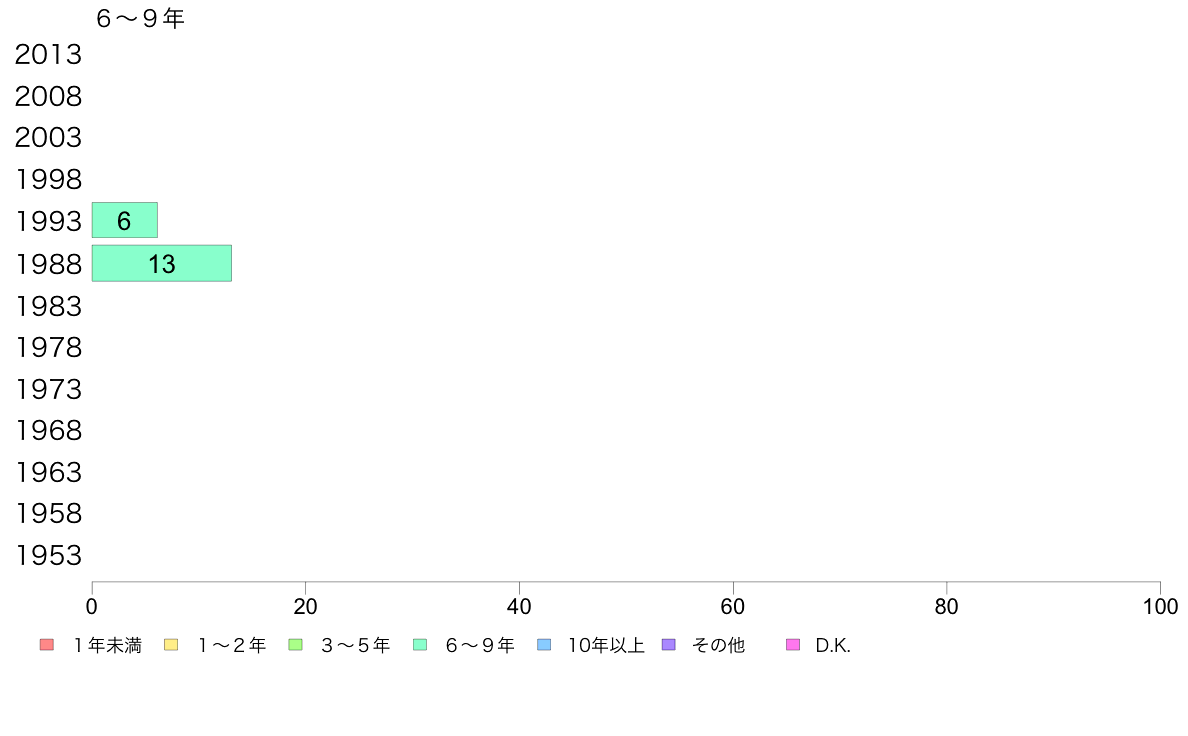Click the 1983 year label

point(48,306)
